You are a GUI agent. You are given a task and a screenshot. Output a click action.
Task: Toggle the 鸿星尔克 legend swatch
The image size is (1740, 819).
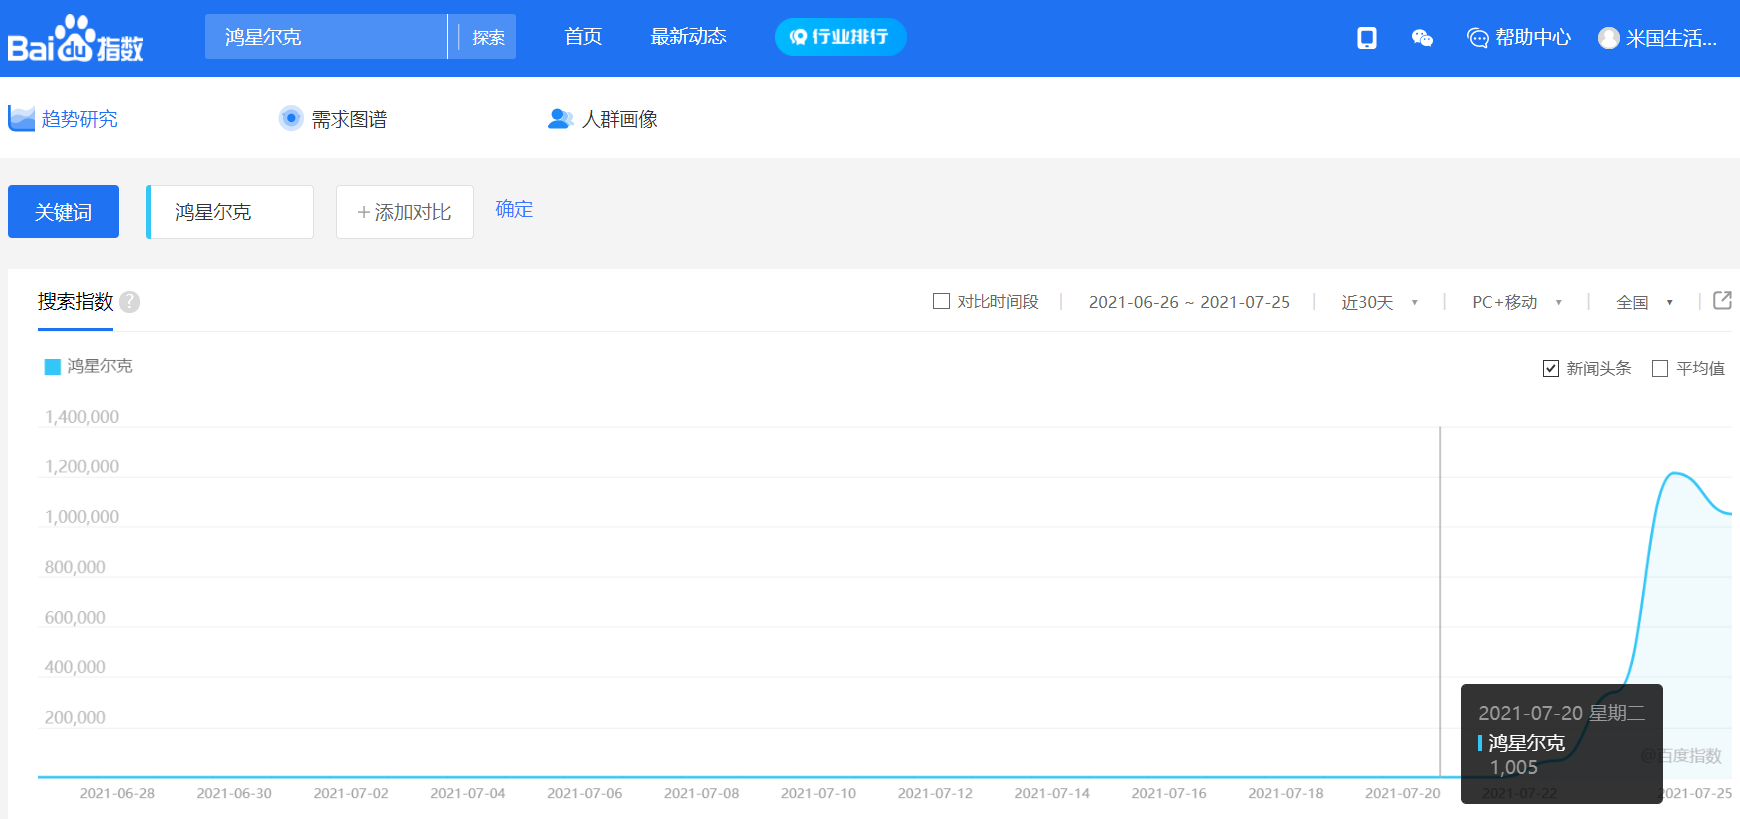53,367
